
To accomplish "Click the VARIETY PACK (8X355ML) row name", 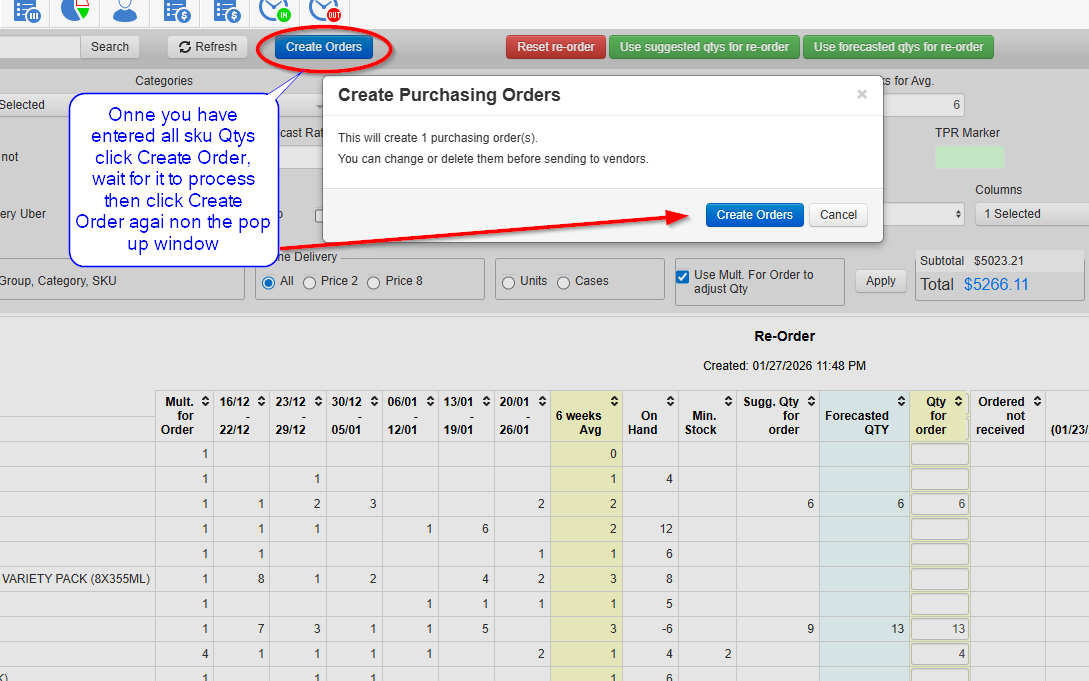I will 76,578.
